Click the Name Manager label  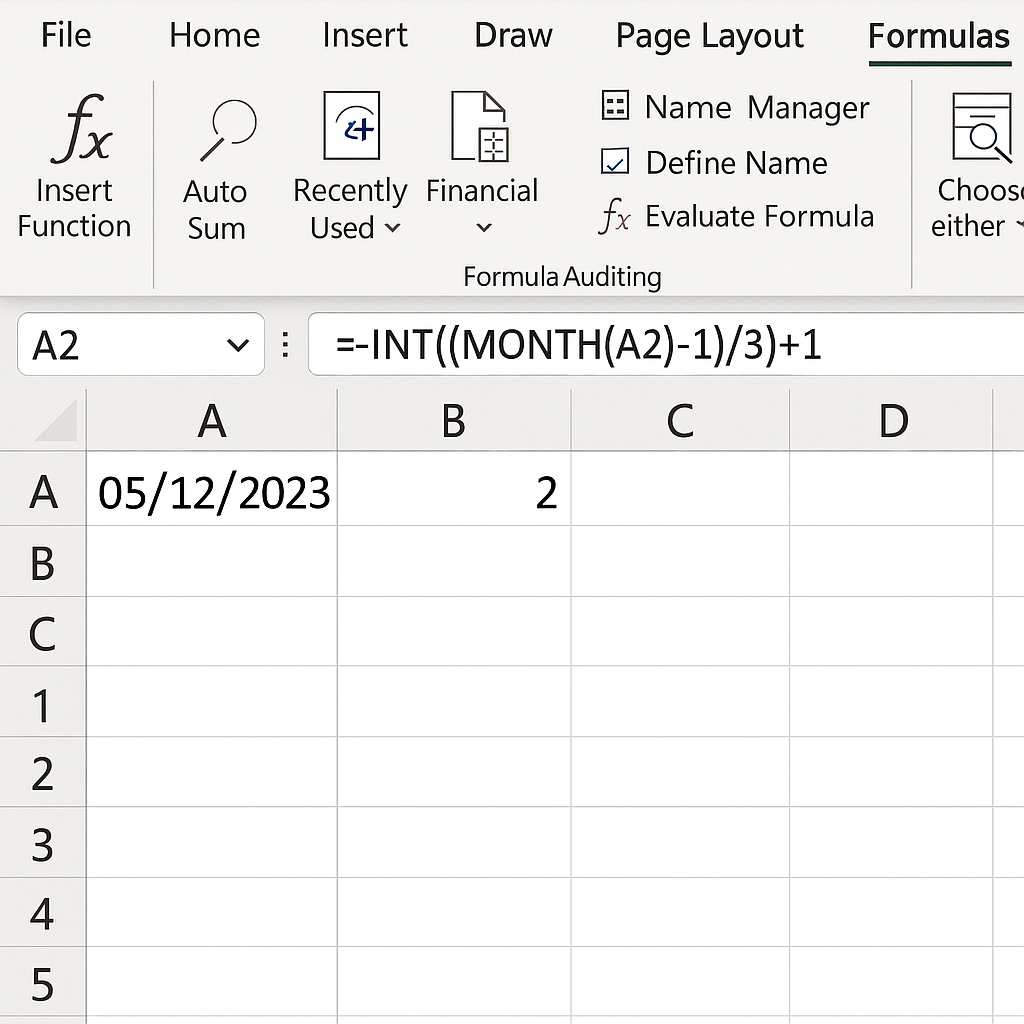pyautogui.click(x=757, y=107)
